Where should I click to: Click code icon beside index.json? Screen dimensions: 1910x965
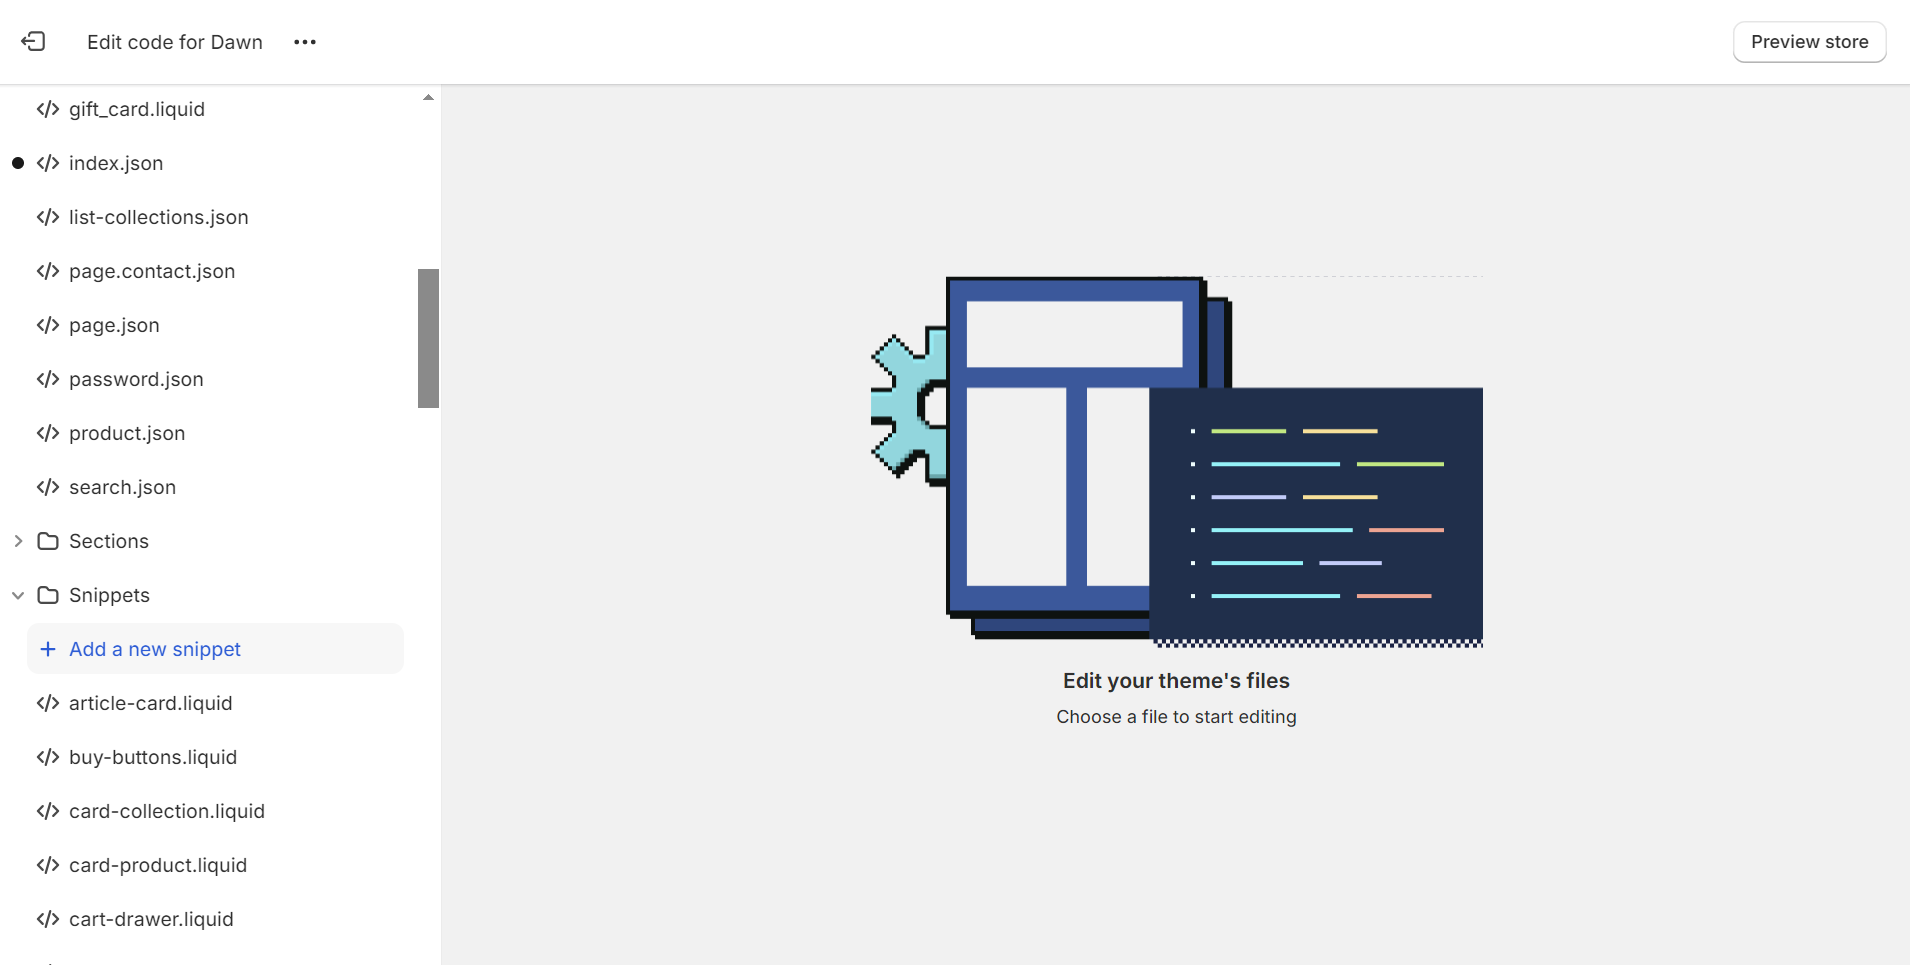48,163
